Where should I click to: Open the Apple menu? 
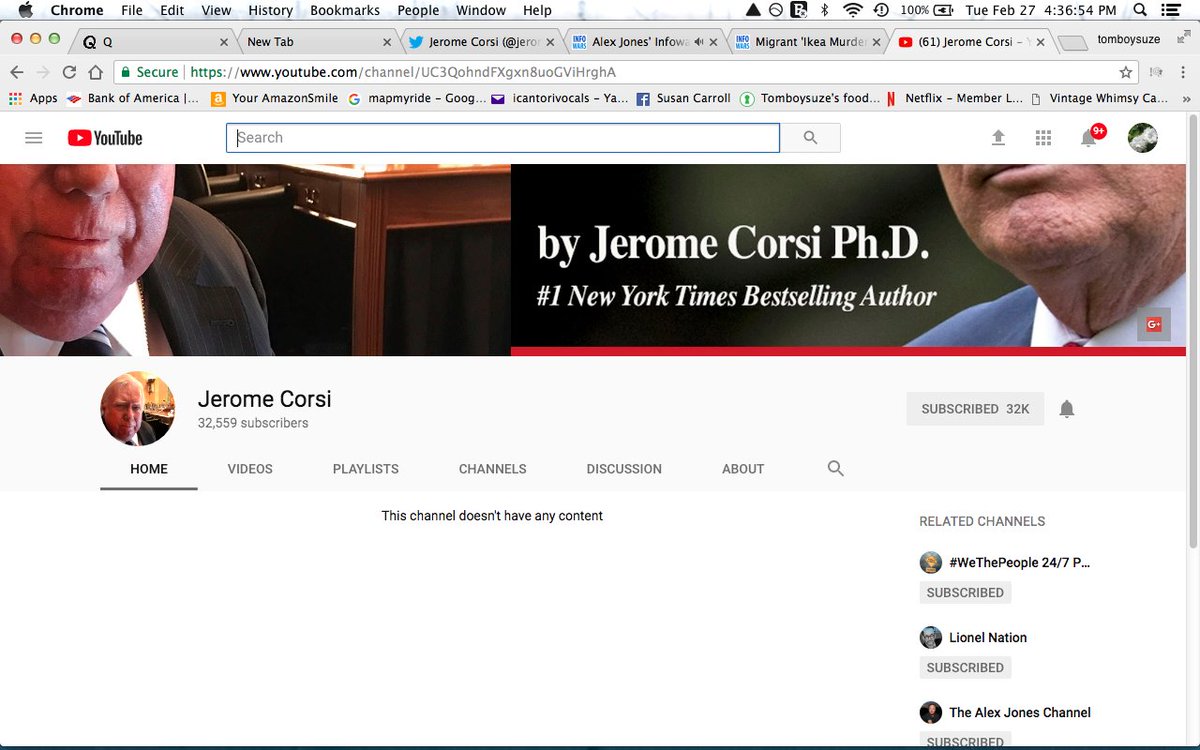point(26,10)
